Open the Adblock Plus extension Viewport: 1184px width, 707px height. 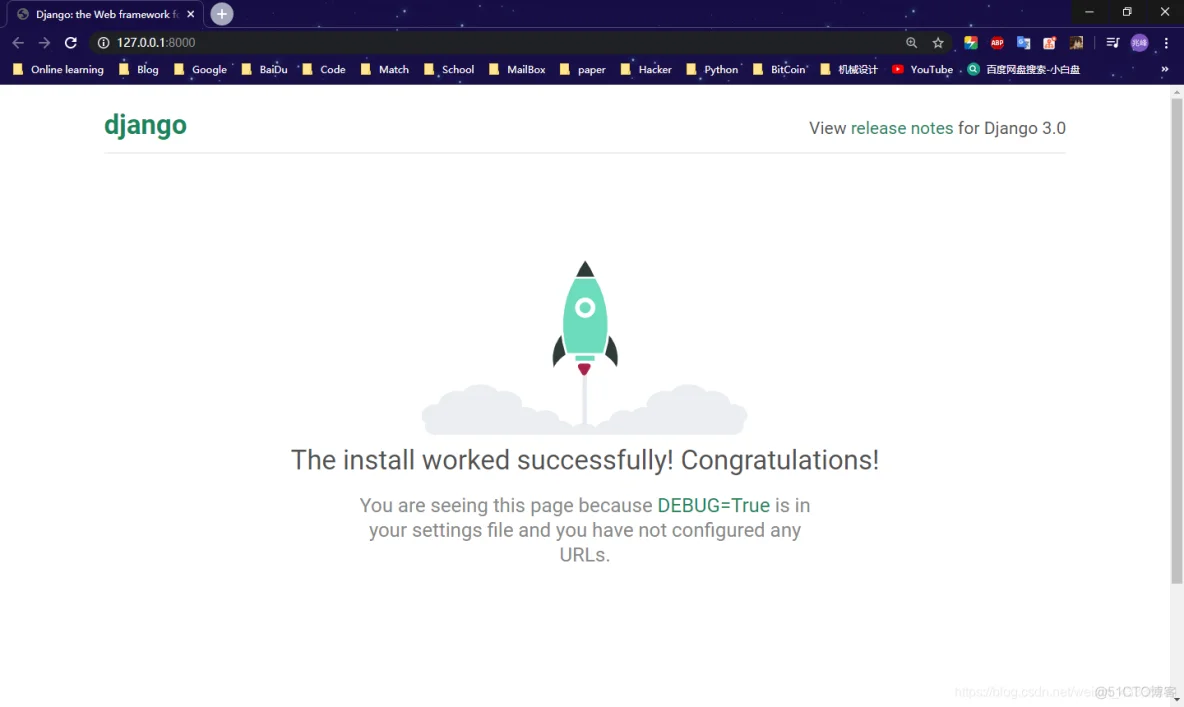[997, 43]
